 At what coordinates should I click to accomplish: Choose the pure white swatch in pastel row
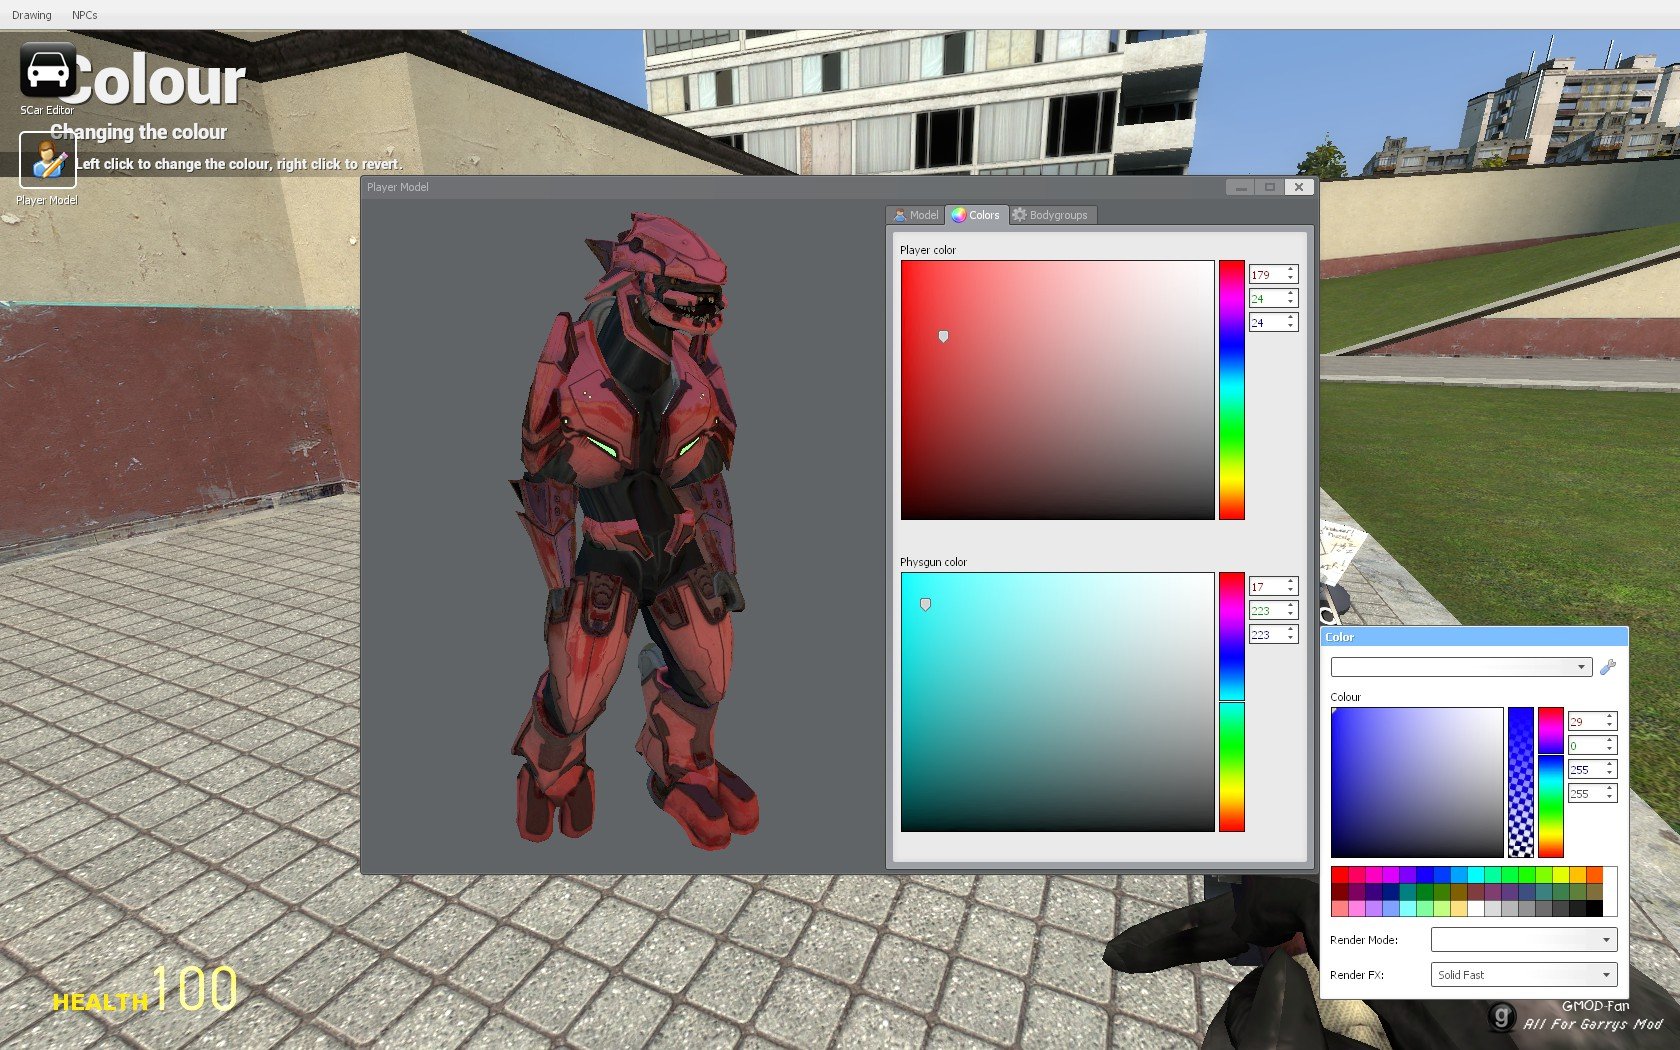1476,908
